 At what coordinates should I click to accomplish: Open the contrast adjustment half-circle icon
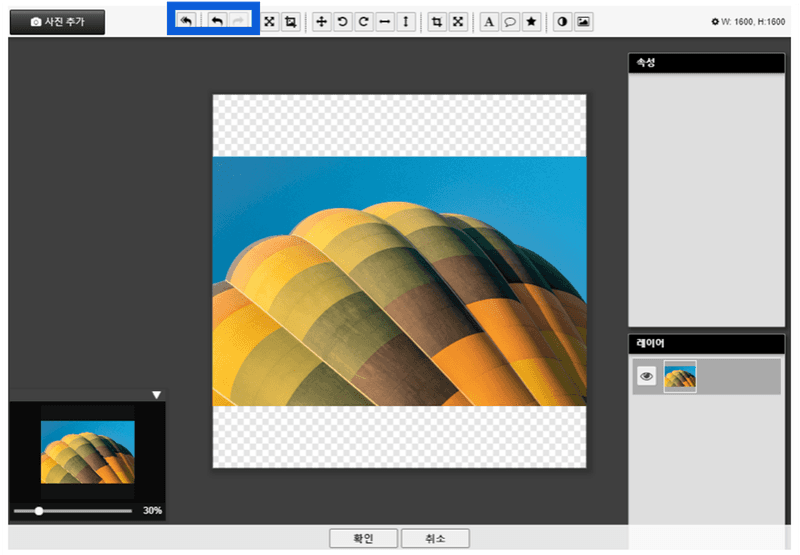563,21
